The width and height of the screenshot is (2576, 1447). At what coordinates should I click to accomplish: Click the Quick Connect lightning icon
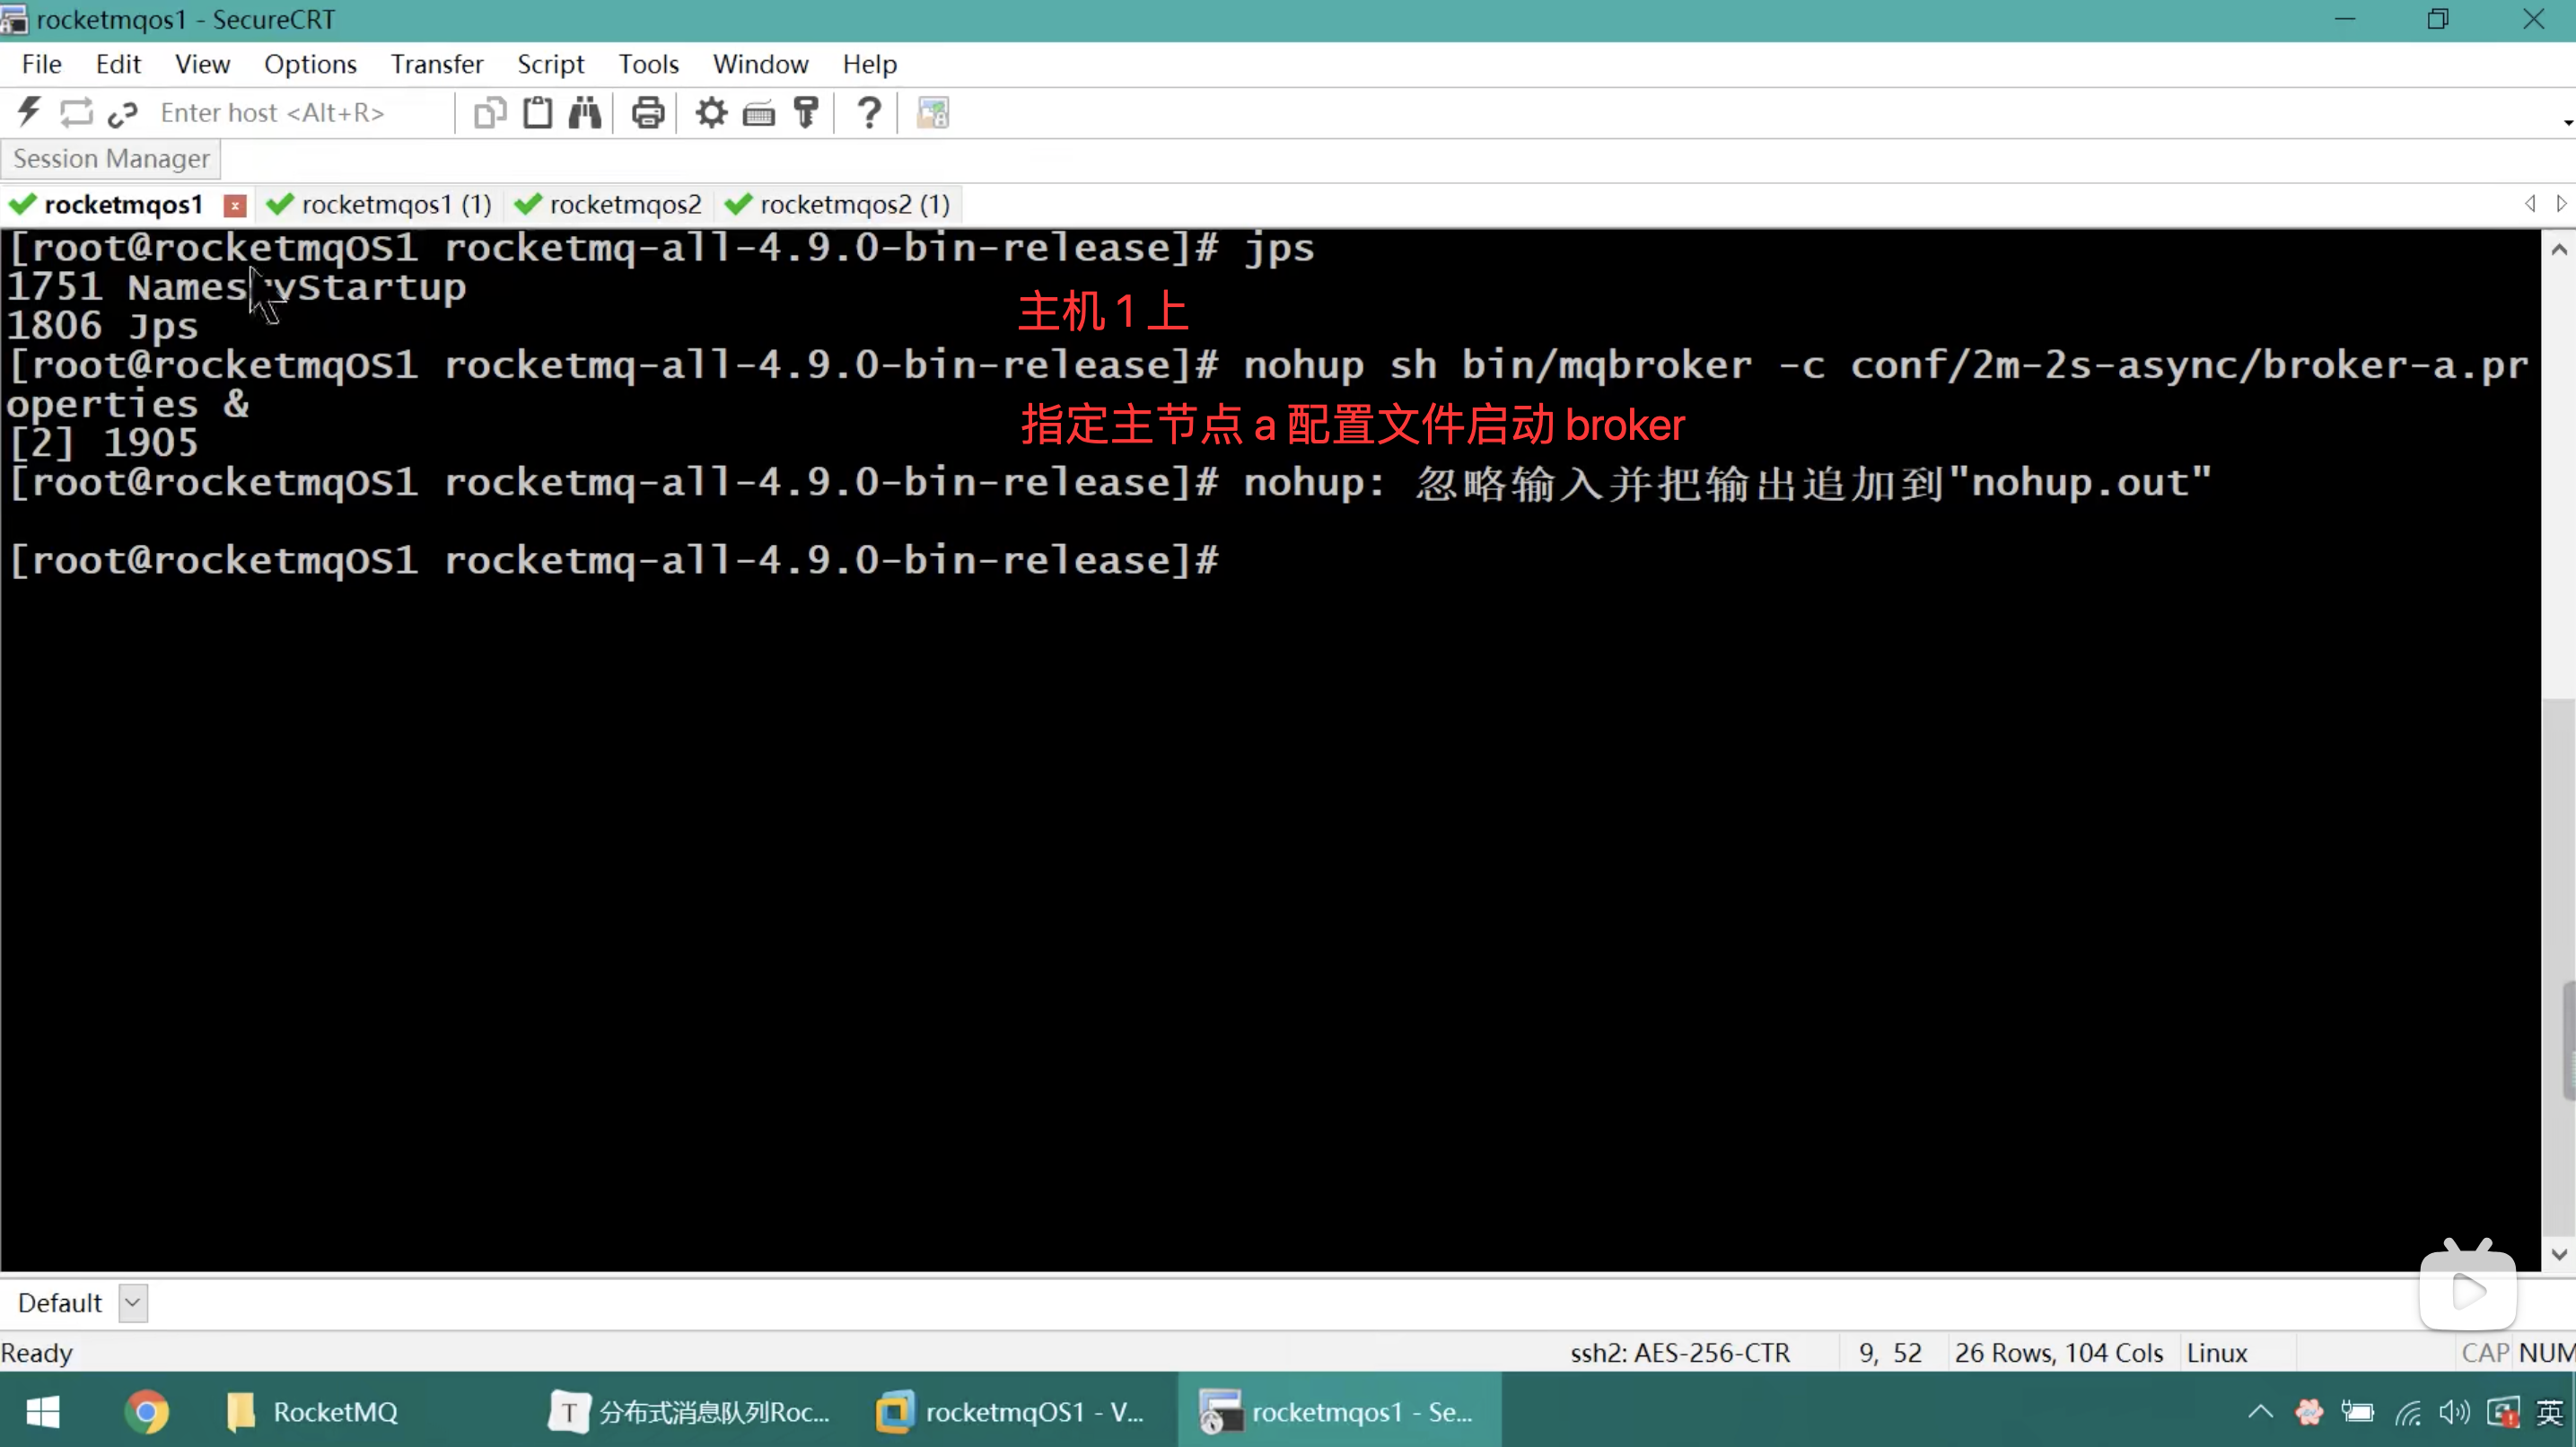[29, 113]
